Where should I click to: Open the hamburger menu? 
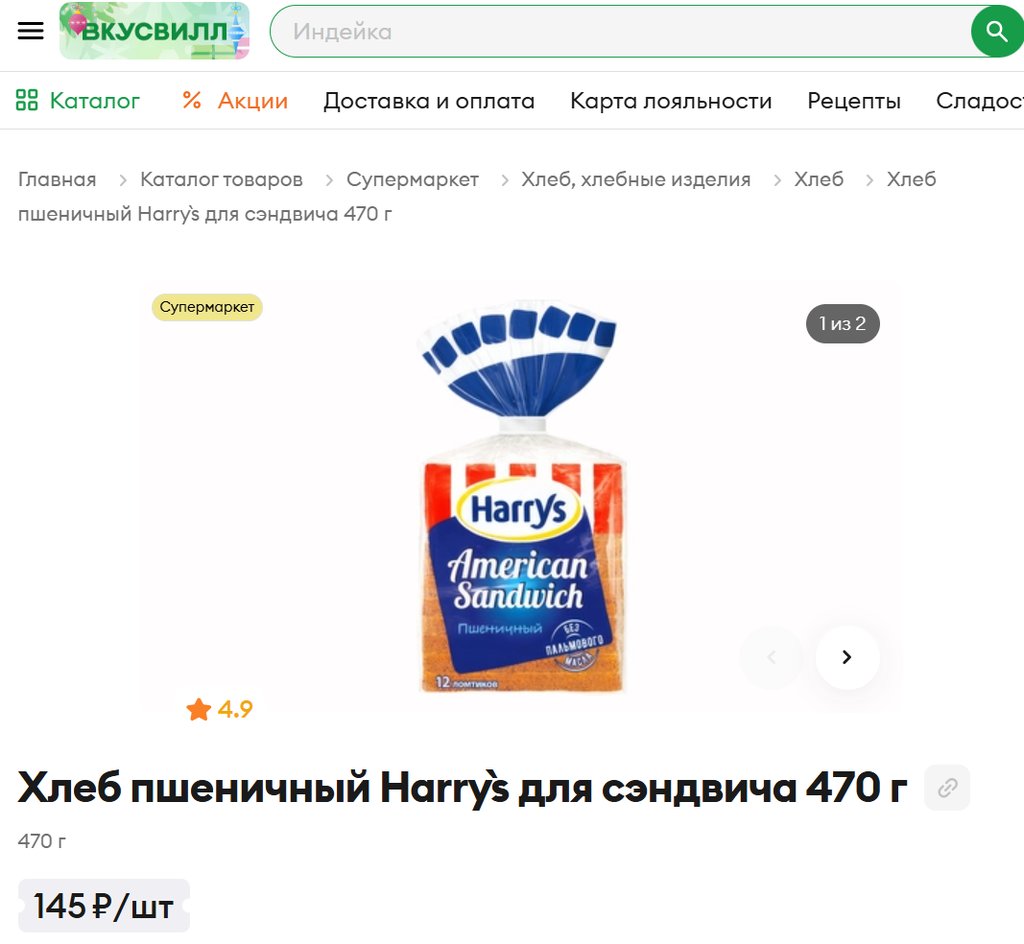[30, 31]
